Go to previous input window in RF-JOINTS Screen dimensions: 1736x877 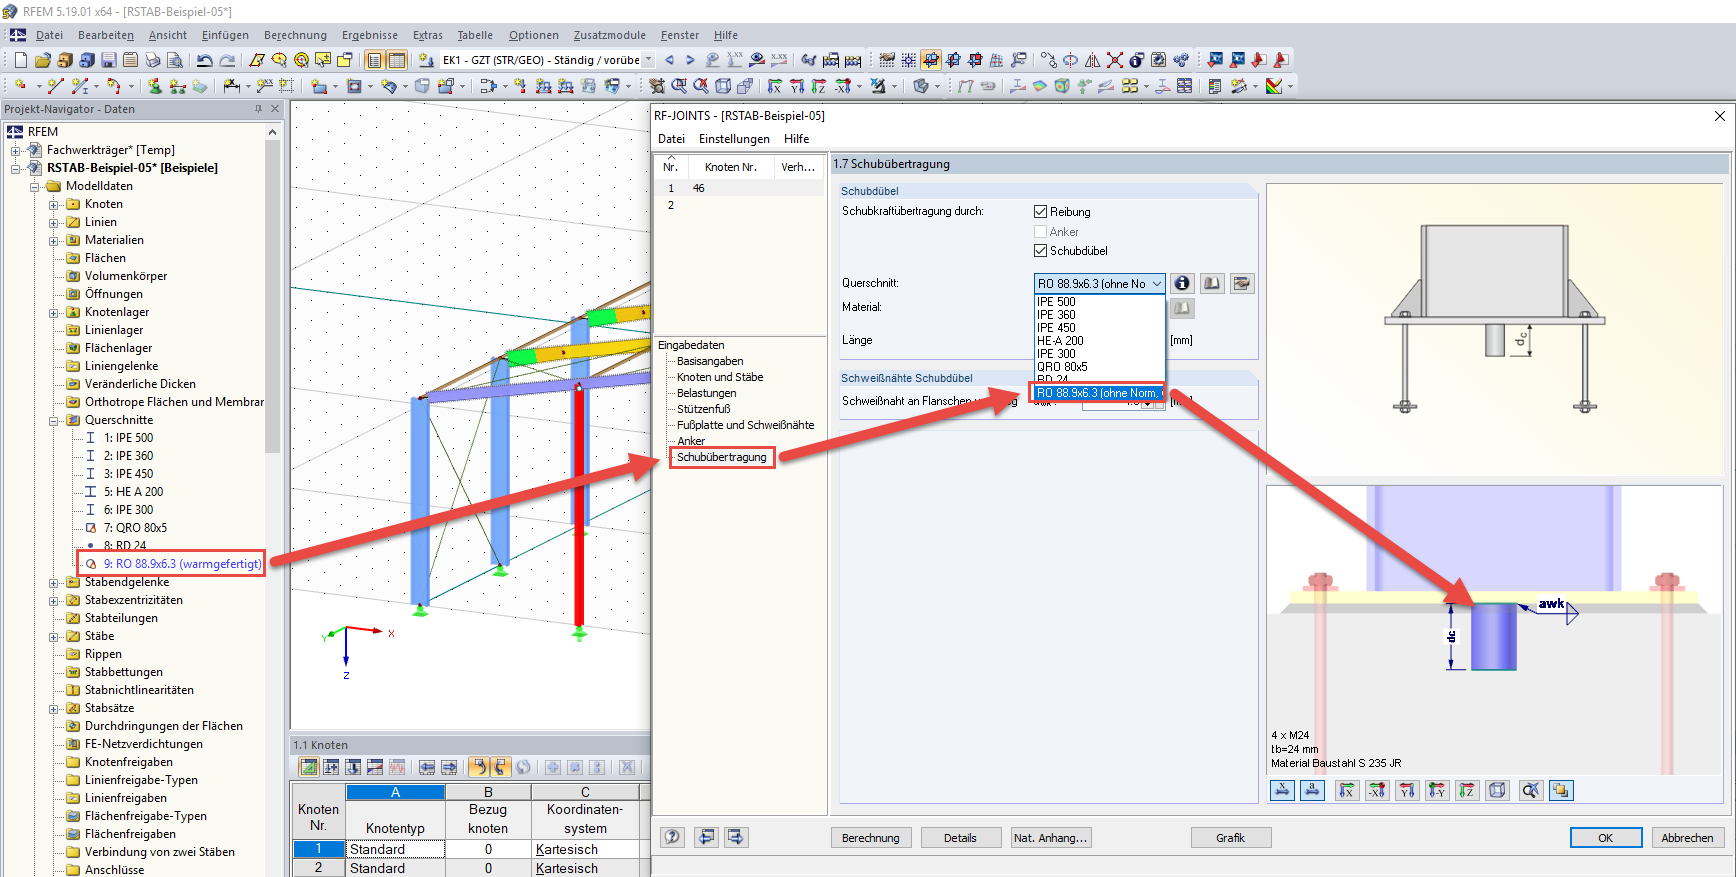(707, 837)
